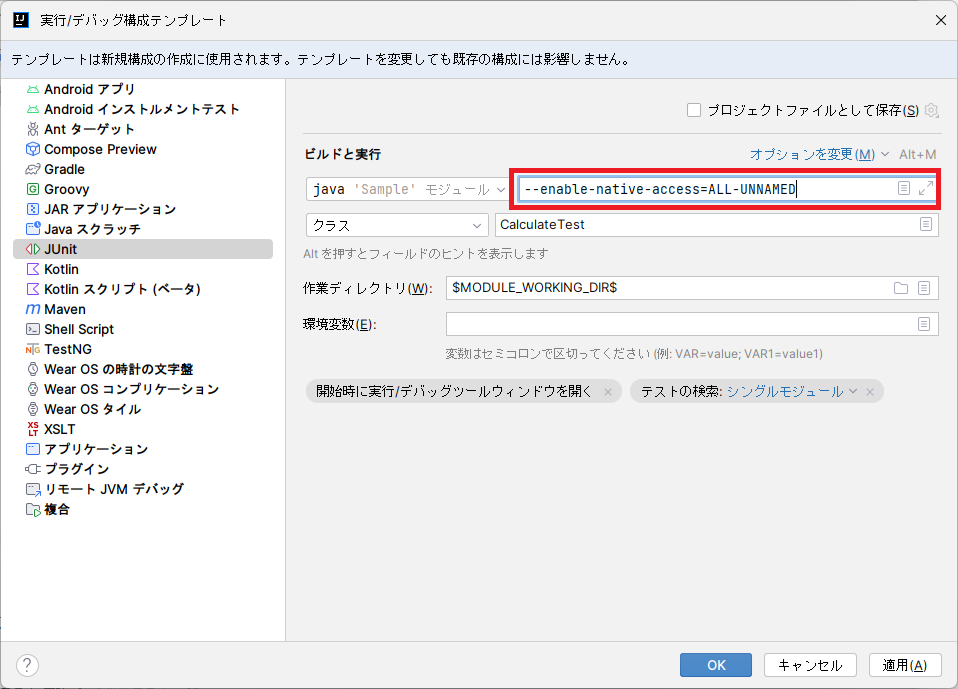The image size is (958, 689).
Task: Select アプリケーション template
Action: pos(143,449)
